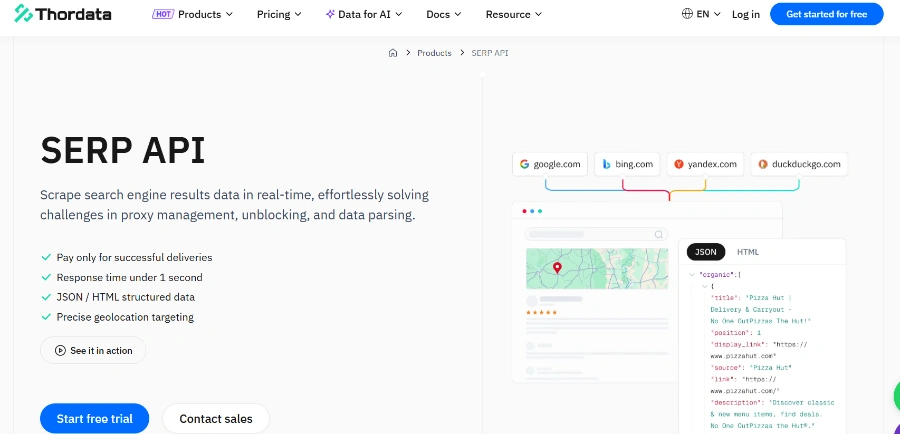Collapse the nested JSON object arrow
This screenshot has width=900, height=434.
[x=704, y=286]
